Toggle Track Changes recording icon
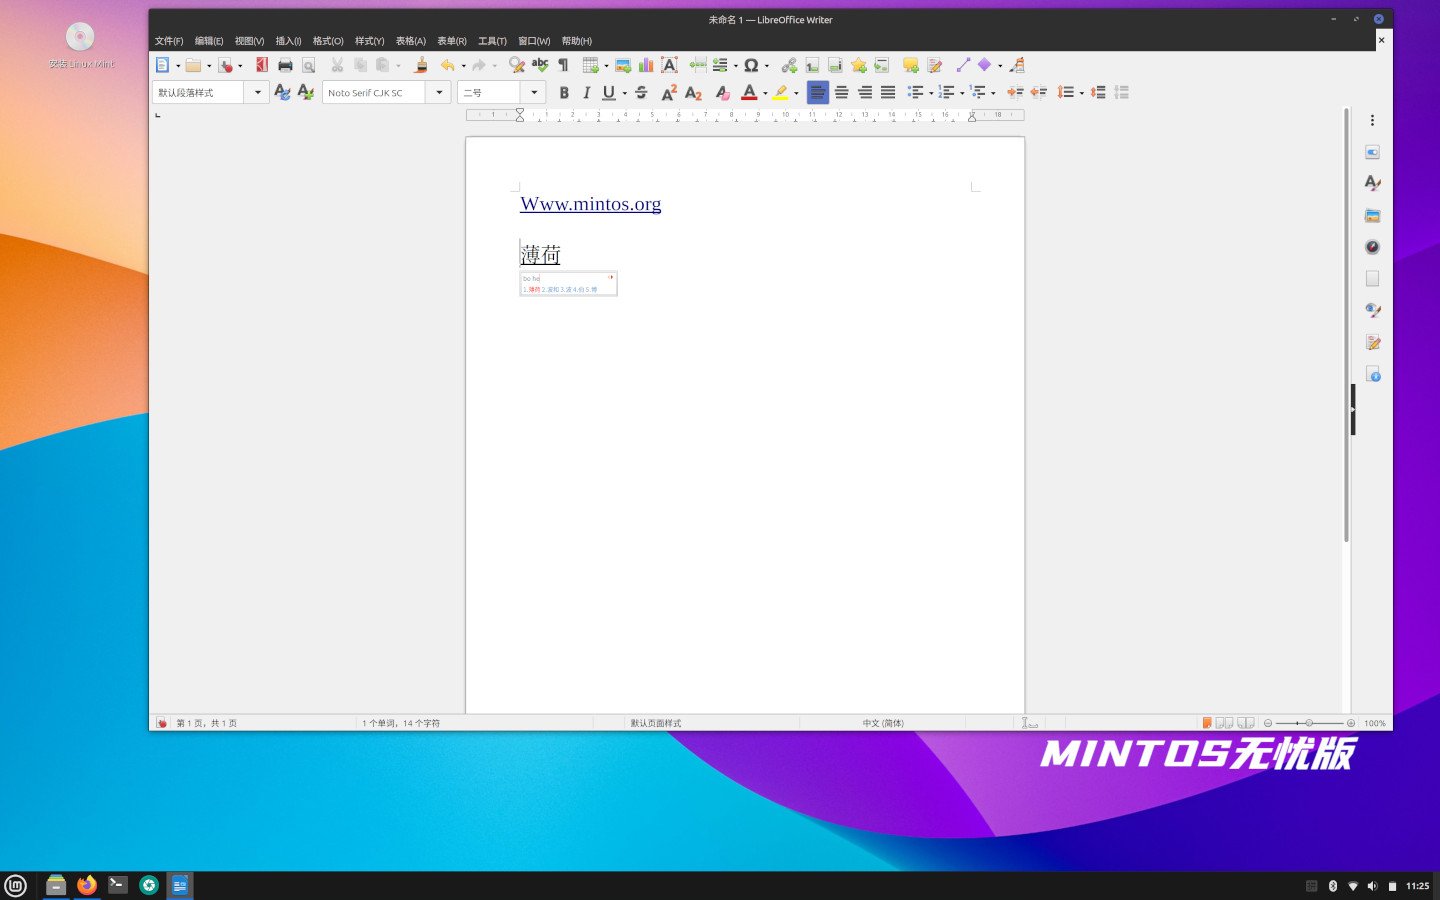The image size is (1440, 900). (934, 65)
